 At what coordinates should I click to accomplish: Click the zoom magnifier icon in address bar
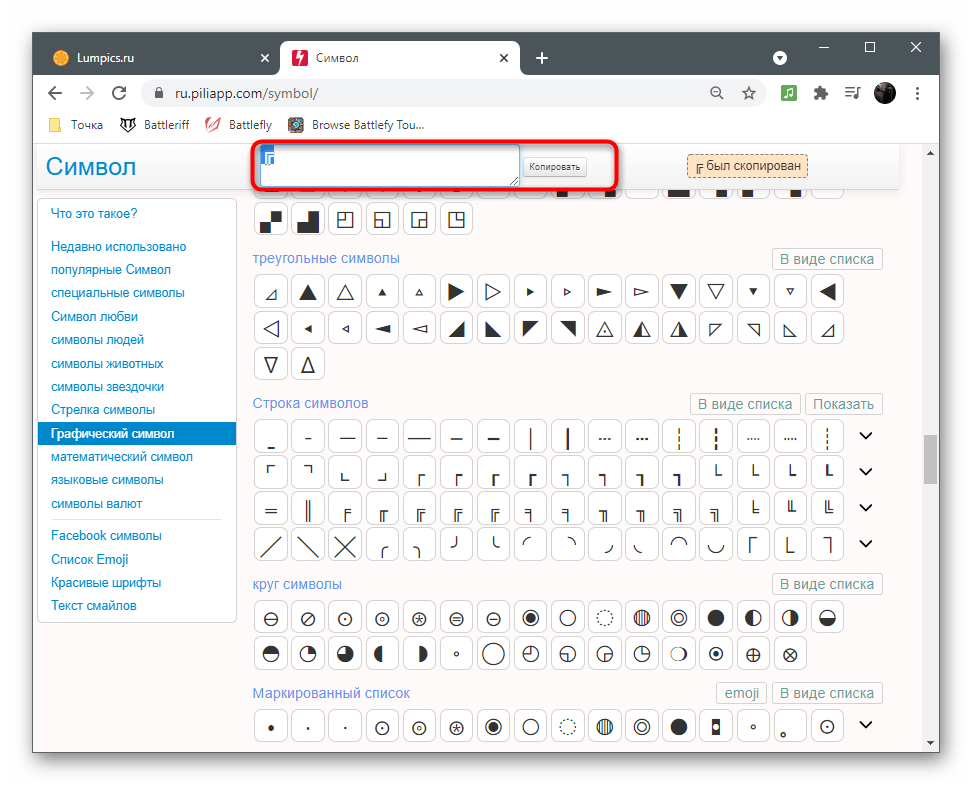tap(716, 93)
